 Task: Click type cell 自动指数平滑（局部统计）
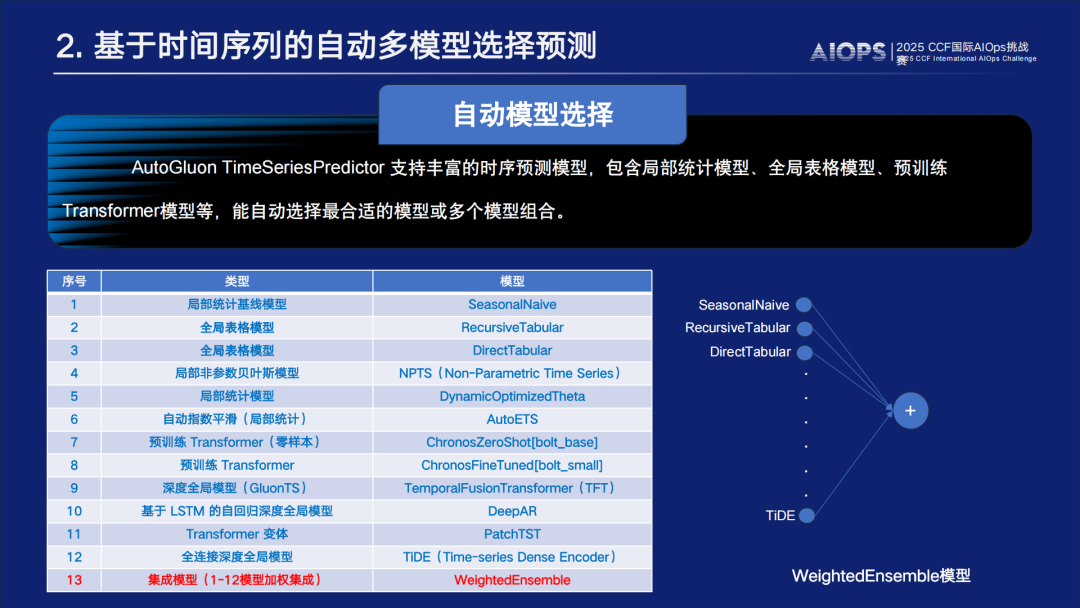tap(237, 419)
